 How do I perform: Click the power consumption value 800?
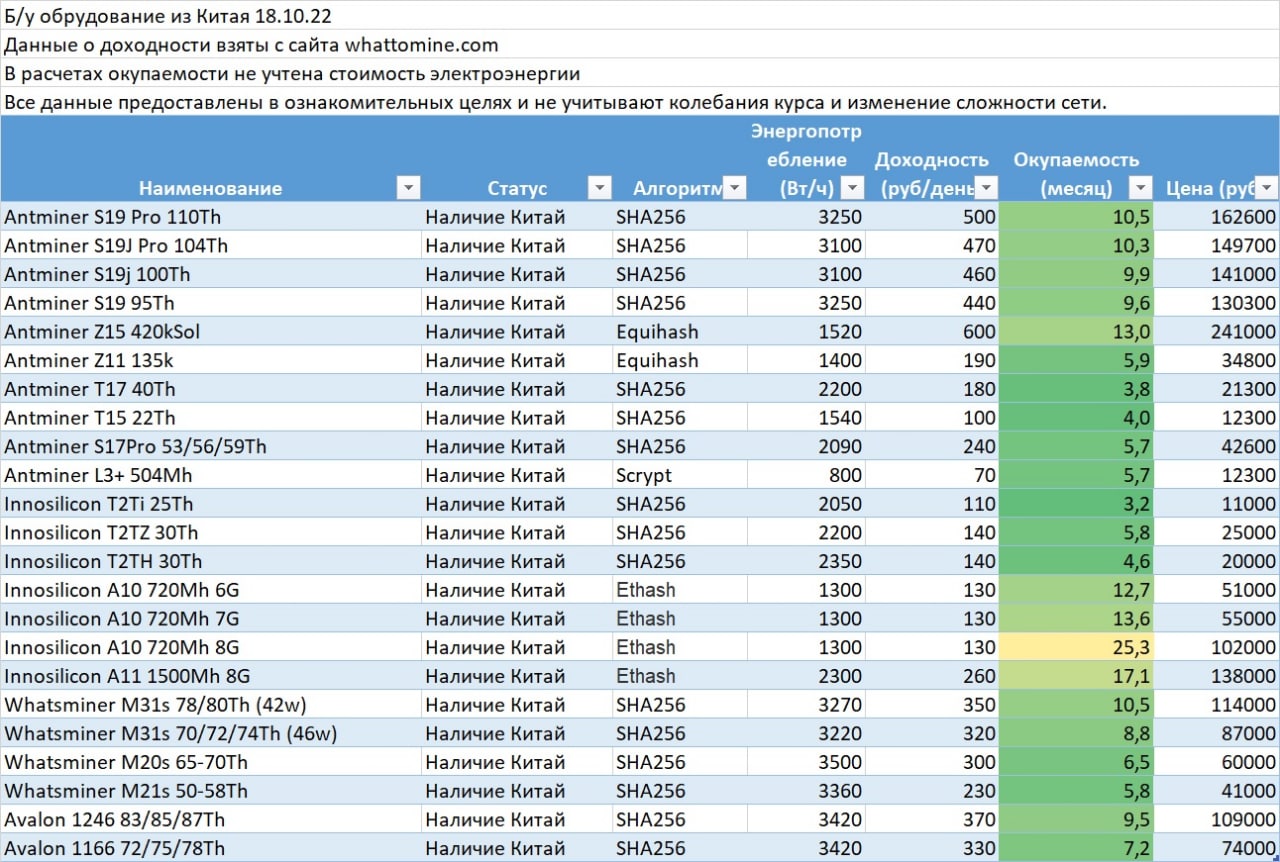click(x=806, y=476)
